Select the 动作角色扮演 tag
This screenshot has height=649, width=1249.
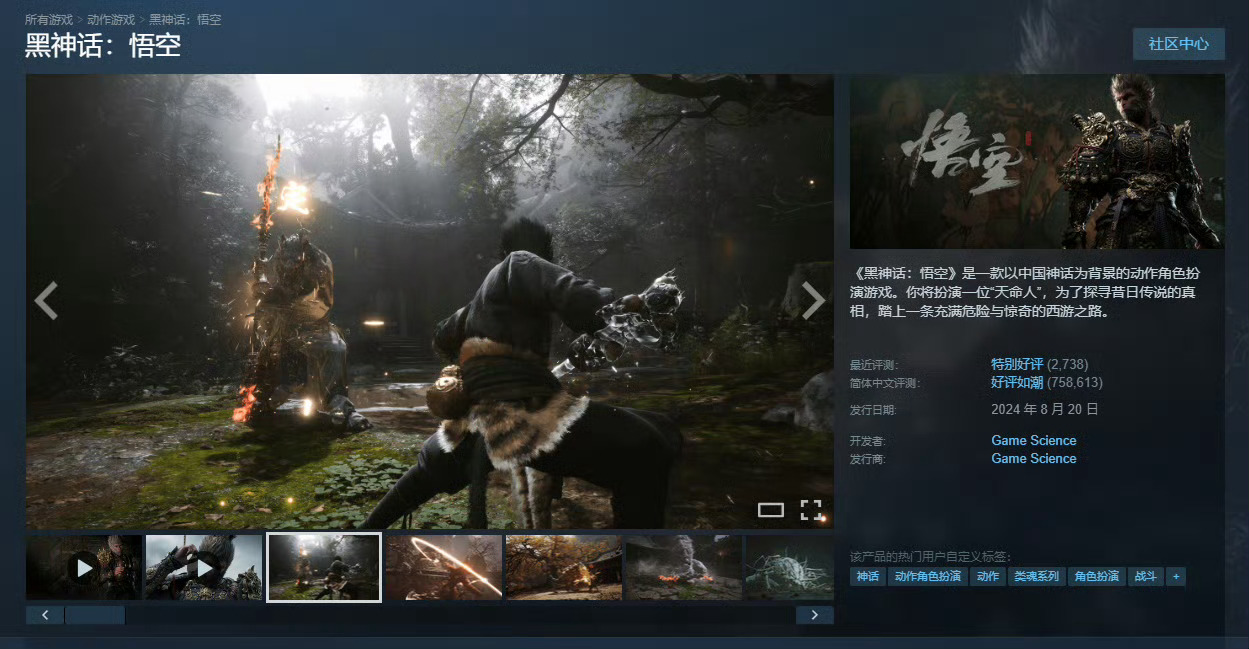927,576
